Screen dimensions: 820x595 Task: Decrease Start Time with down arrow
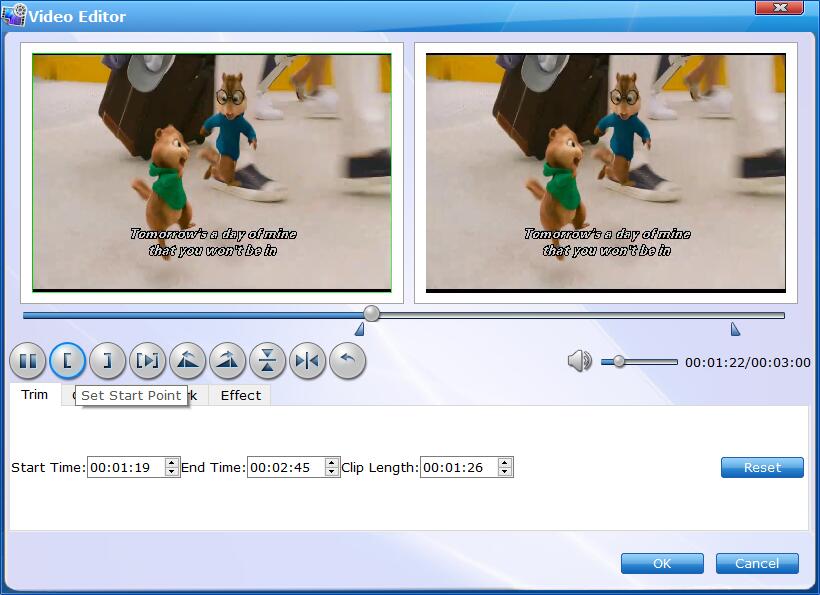click(172, 472)
